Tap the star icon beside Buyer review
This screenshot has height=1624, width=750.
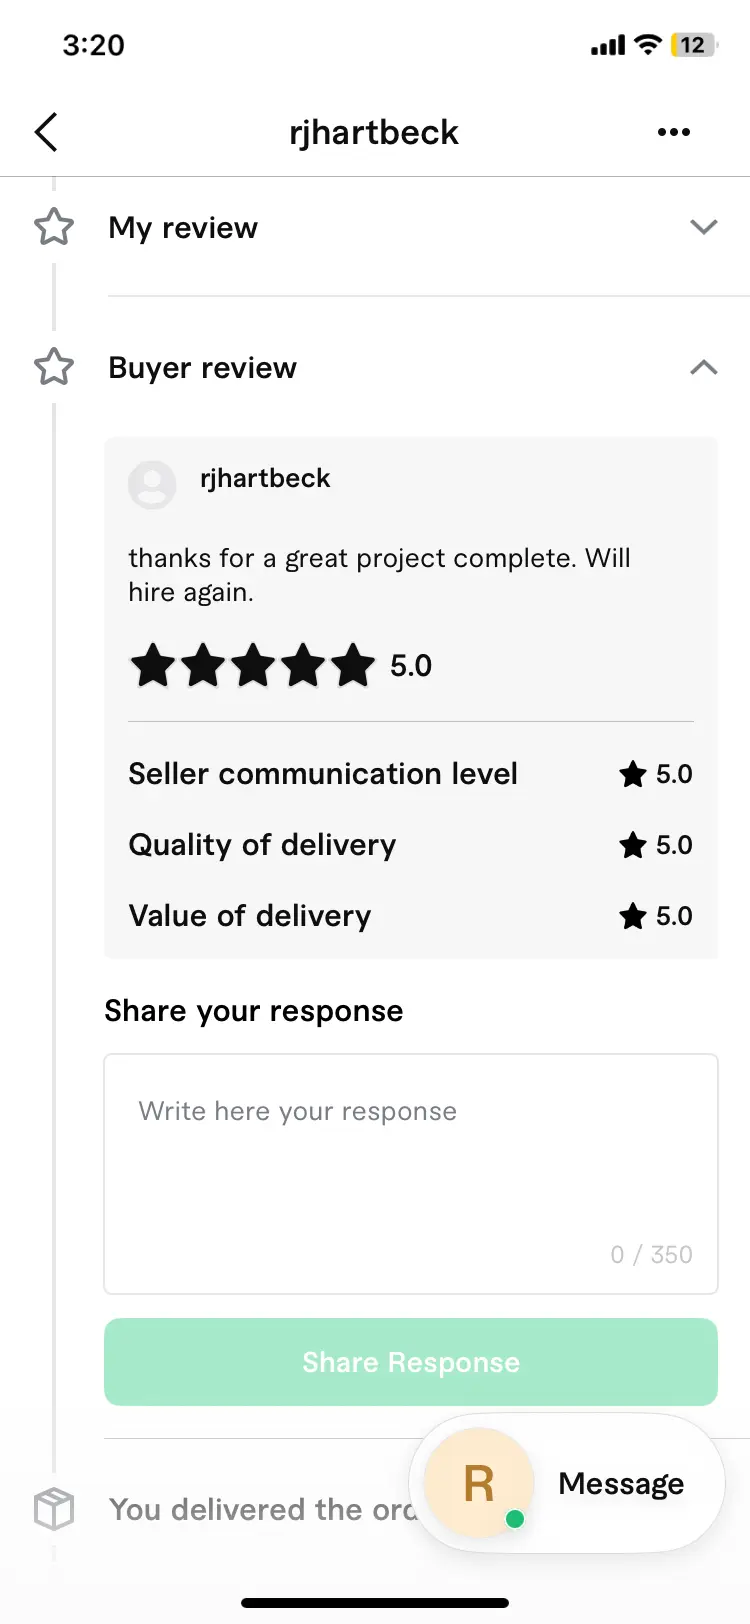tap(54, 367)
